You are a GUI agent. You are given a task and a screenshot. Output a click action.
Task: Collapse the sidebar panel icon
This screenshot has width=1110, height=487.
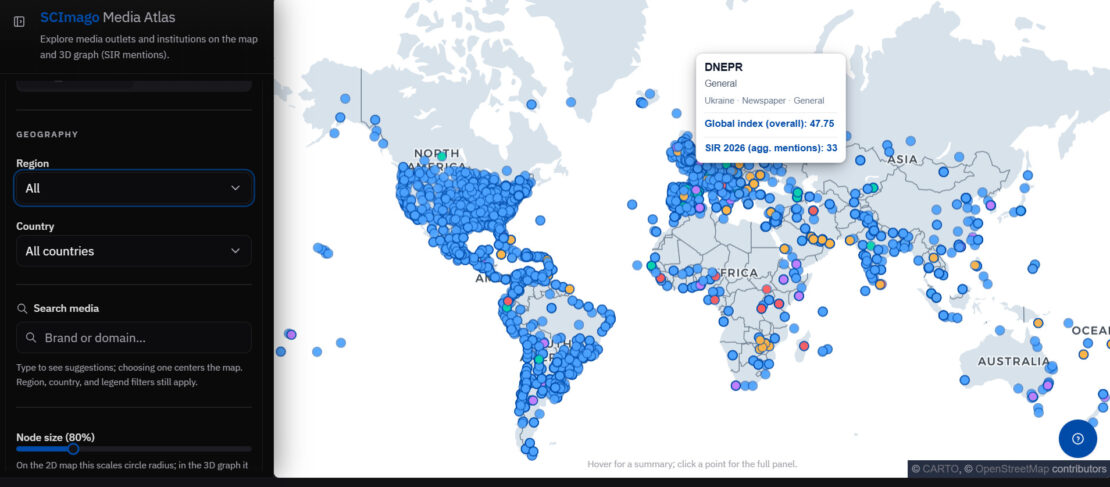pos(19,22)
